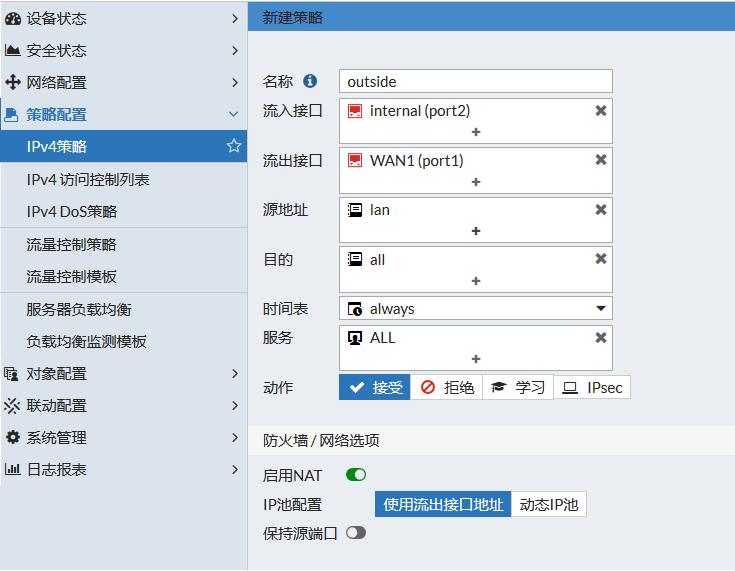This screenshot has width=735, height=571.
Task: Click the 联动配置 sidebar icon
Action: pos(12,406)
